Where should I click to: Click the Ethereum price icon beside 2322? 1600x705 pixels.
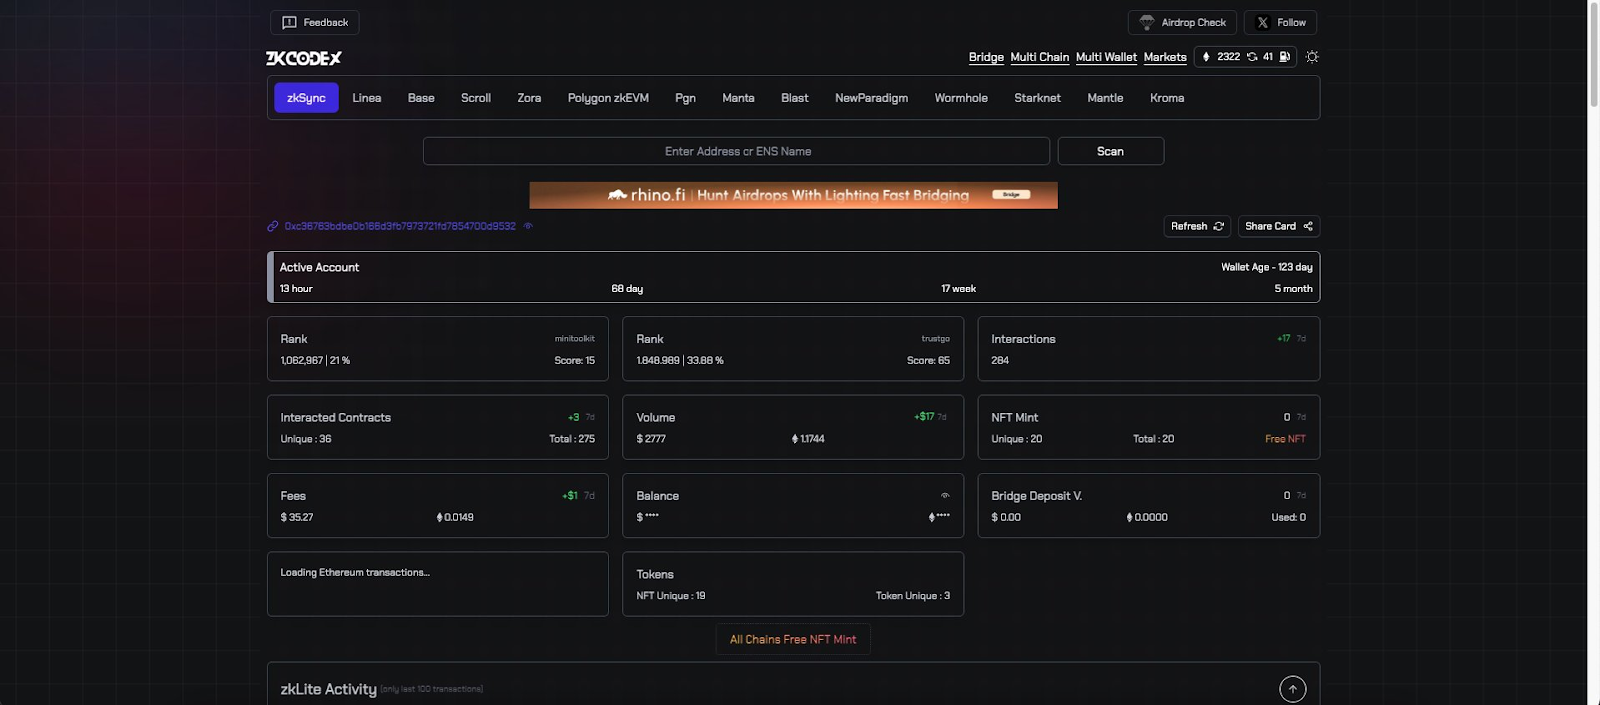(x=1206, y=57)
